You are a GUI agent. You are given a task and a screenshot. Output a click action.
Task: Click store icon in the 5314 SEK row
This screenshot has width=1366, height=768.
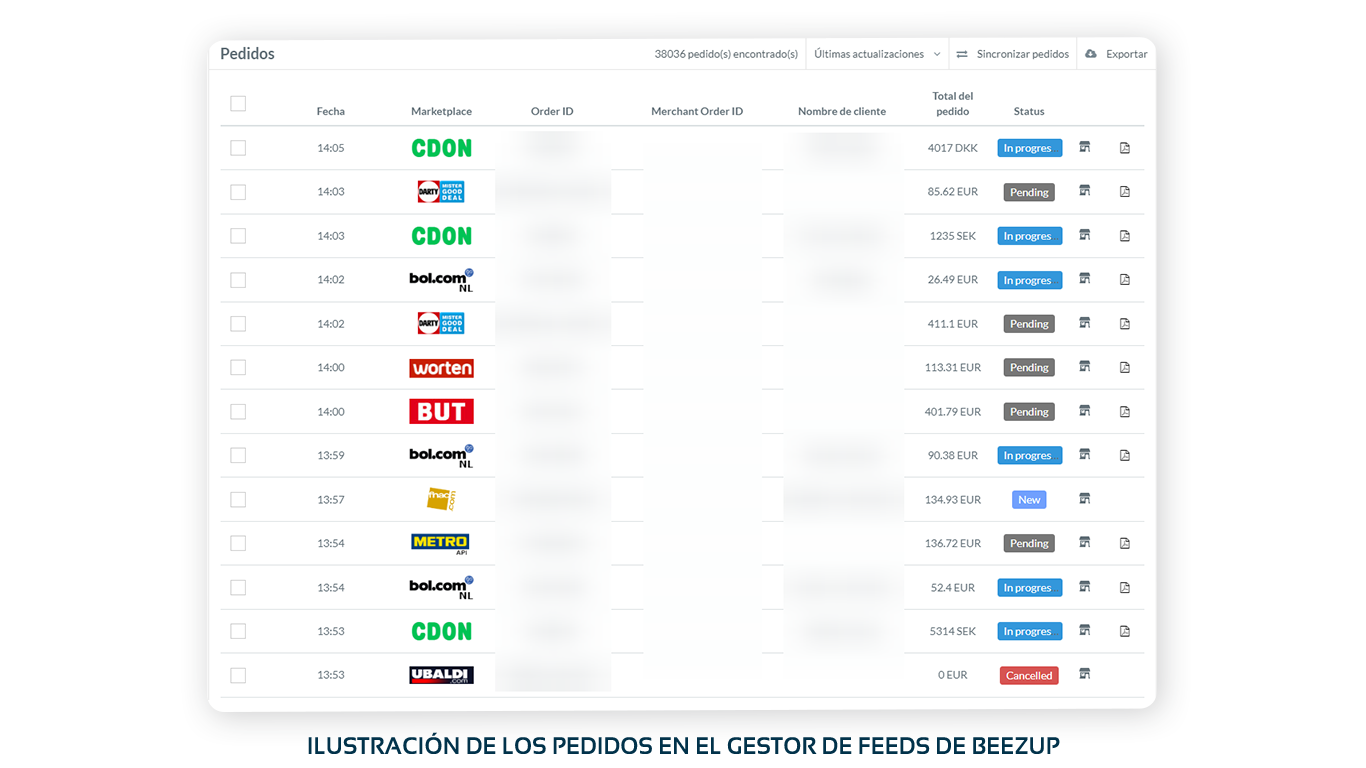pos(1084,631)
